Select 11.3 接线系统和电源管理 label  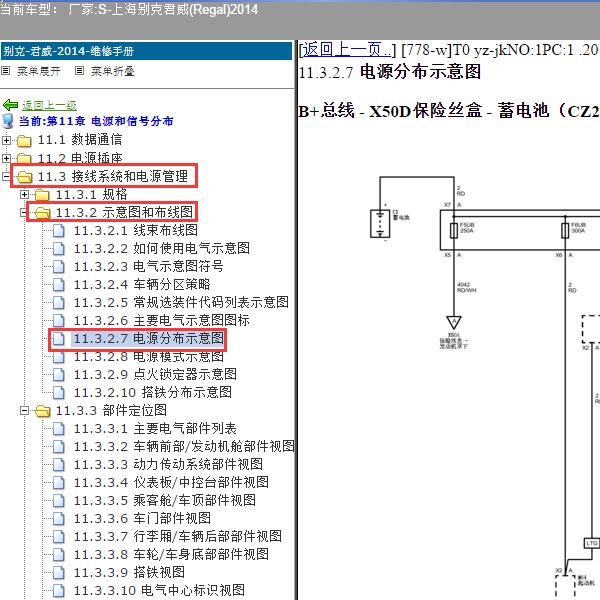click(113, 176)
